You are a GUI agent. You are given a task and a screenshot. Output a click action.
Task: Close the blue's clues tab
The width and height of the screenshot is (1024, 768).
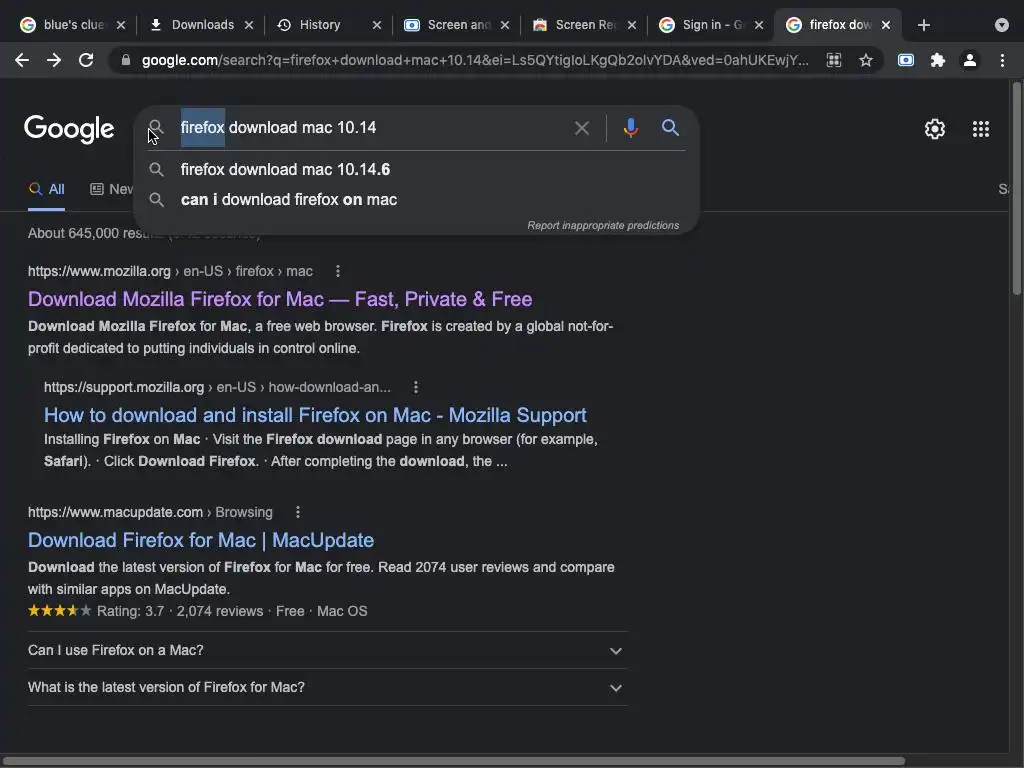click(x=121, y=25)
